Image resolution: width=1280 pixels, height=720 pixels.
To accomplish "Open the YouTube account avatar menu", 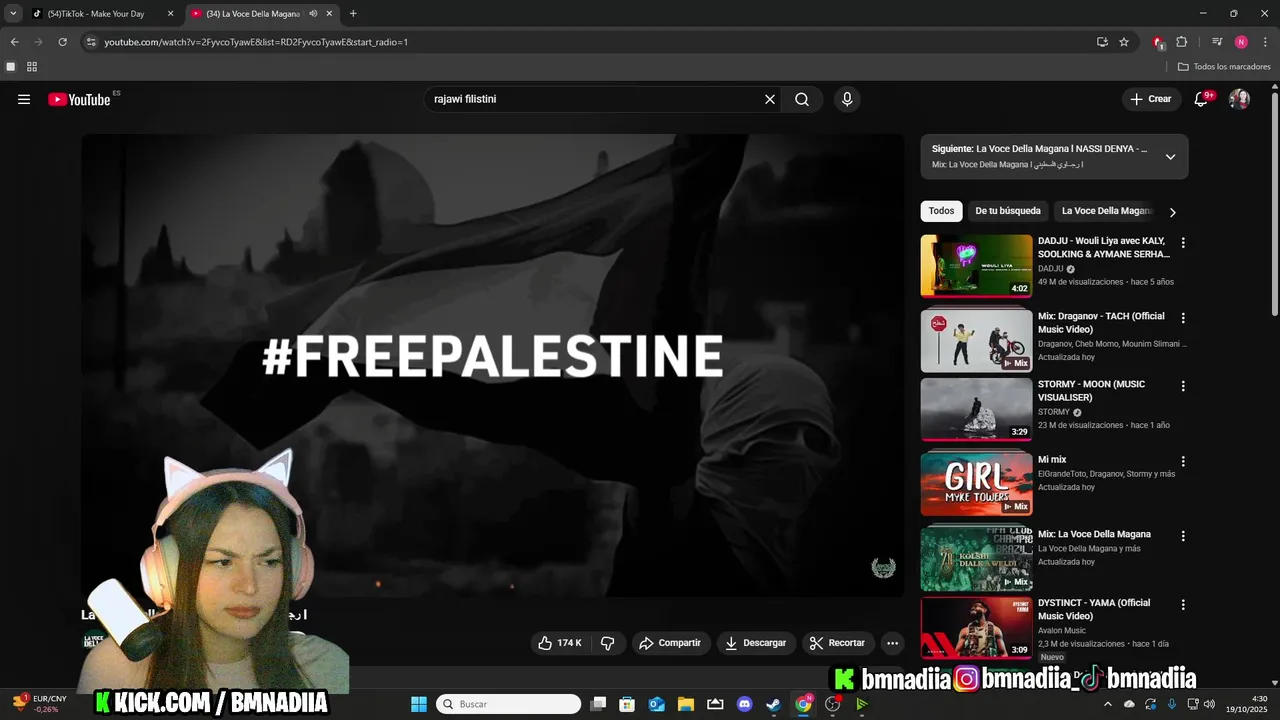I will pyautogui.click(x=1239, y=99).
